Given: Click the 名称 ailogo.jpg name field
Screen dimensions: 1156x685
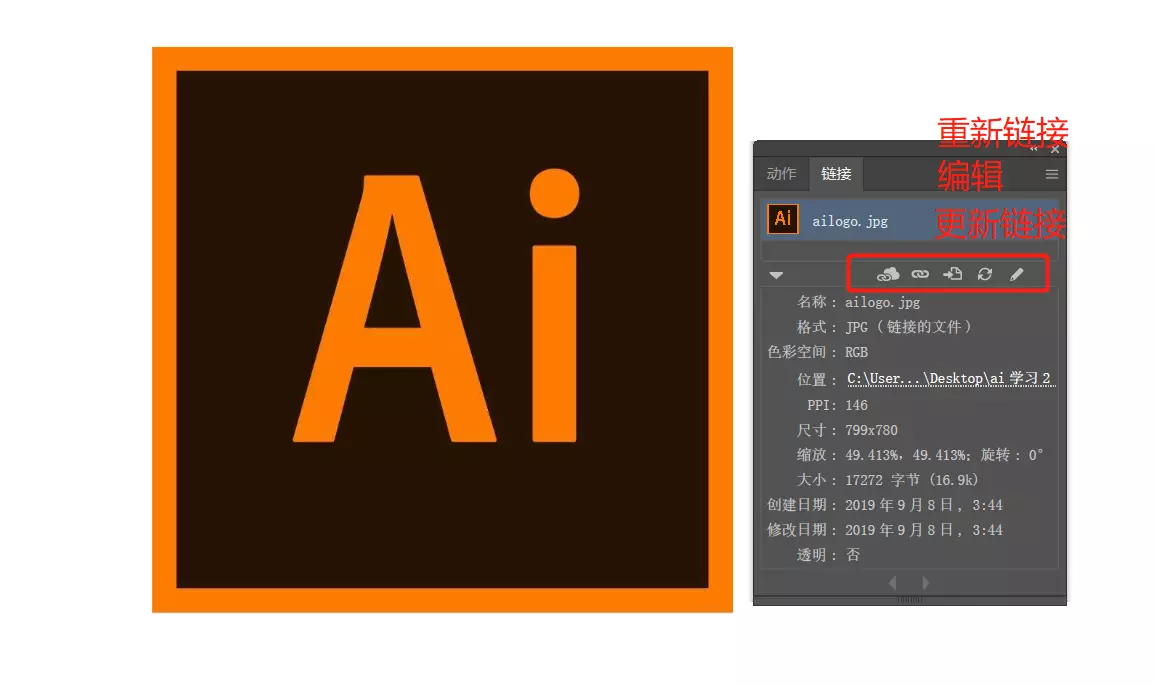Looking at the screenshot, I should point(882,301).
